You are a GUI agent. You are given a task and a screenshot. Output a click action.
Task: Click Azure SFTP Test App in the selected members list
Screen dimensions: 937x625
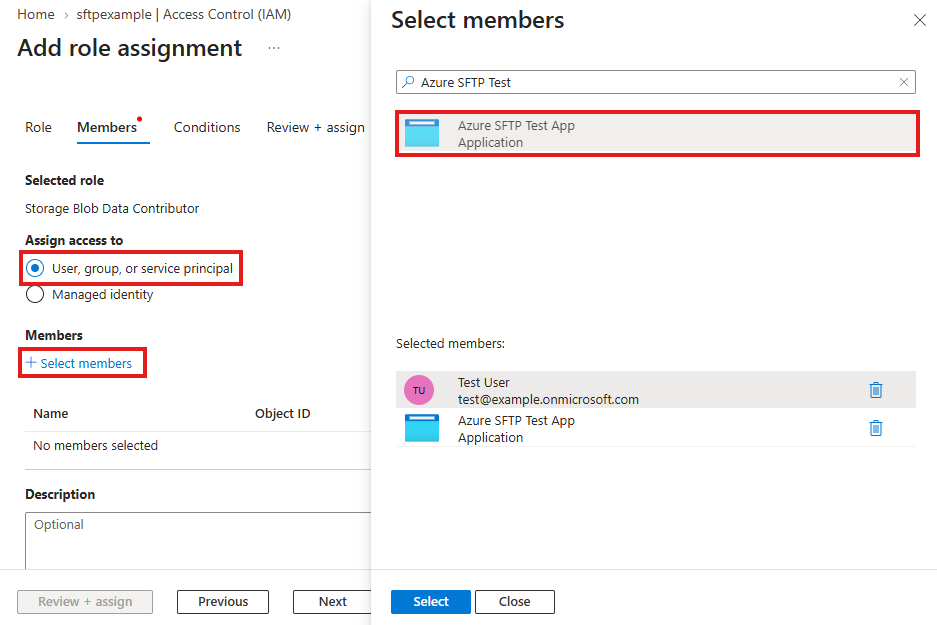click(516, 421)
